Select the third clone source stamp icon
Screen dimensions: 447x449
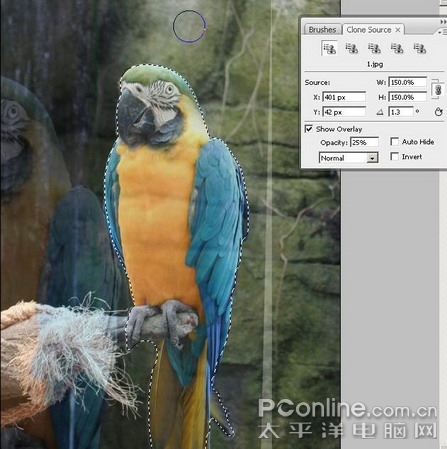pyautogui.click(x=374, y=48)
